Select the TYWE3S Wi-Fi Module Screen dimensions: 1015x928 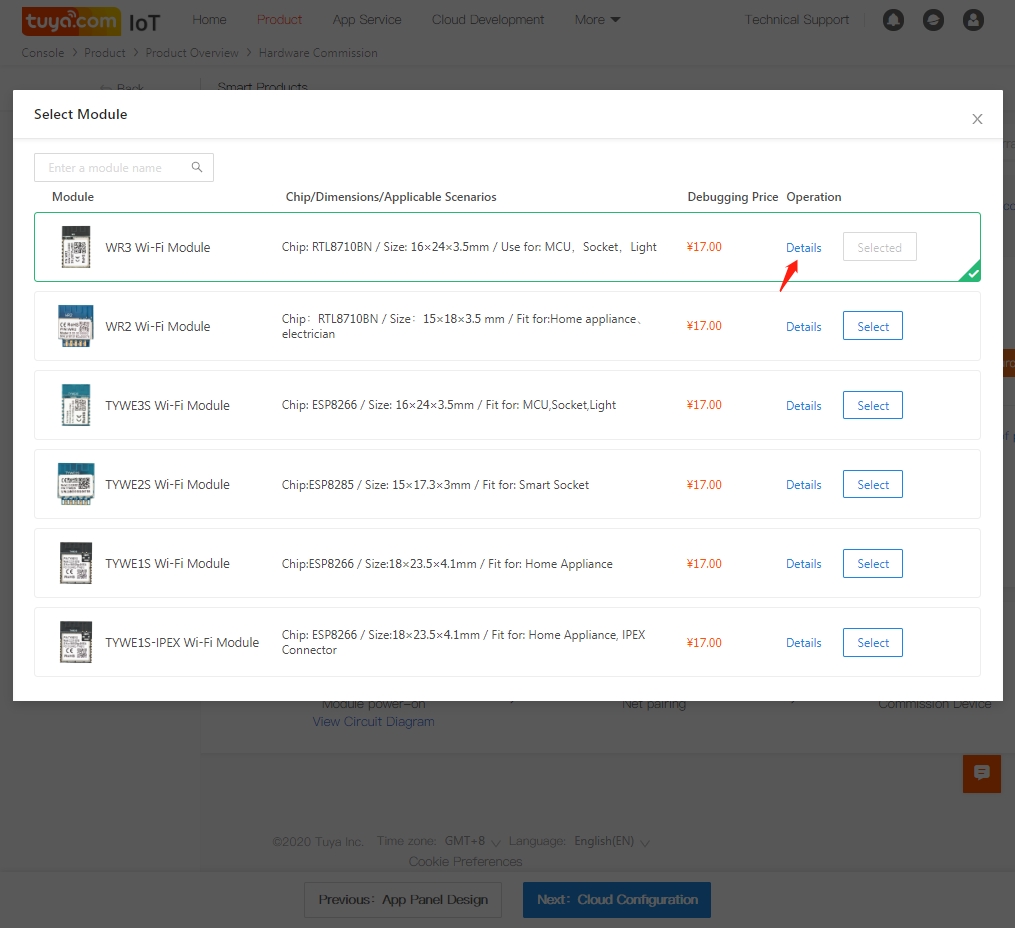pos(872,405)
